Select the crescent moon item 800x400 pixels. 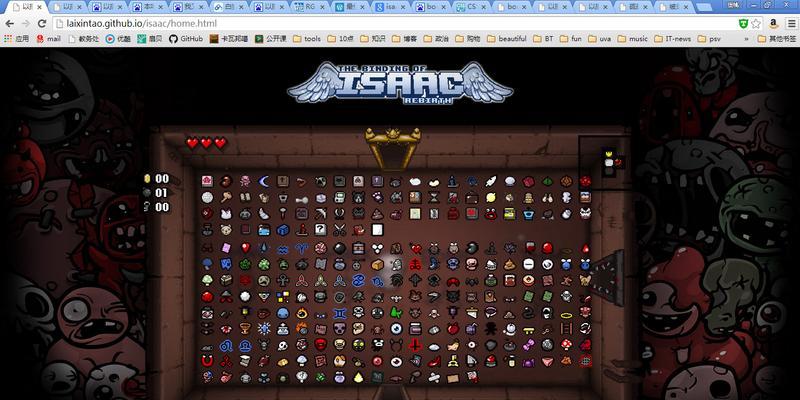tap(264, 181)
